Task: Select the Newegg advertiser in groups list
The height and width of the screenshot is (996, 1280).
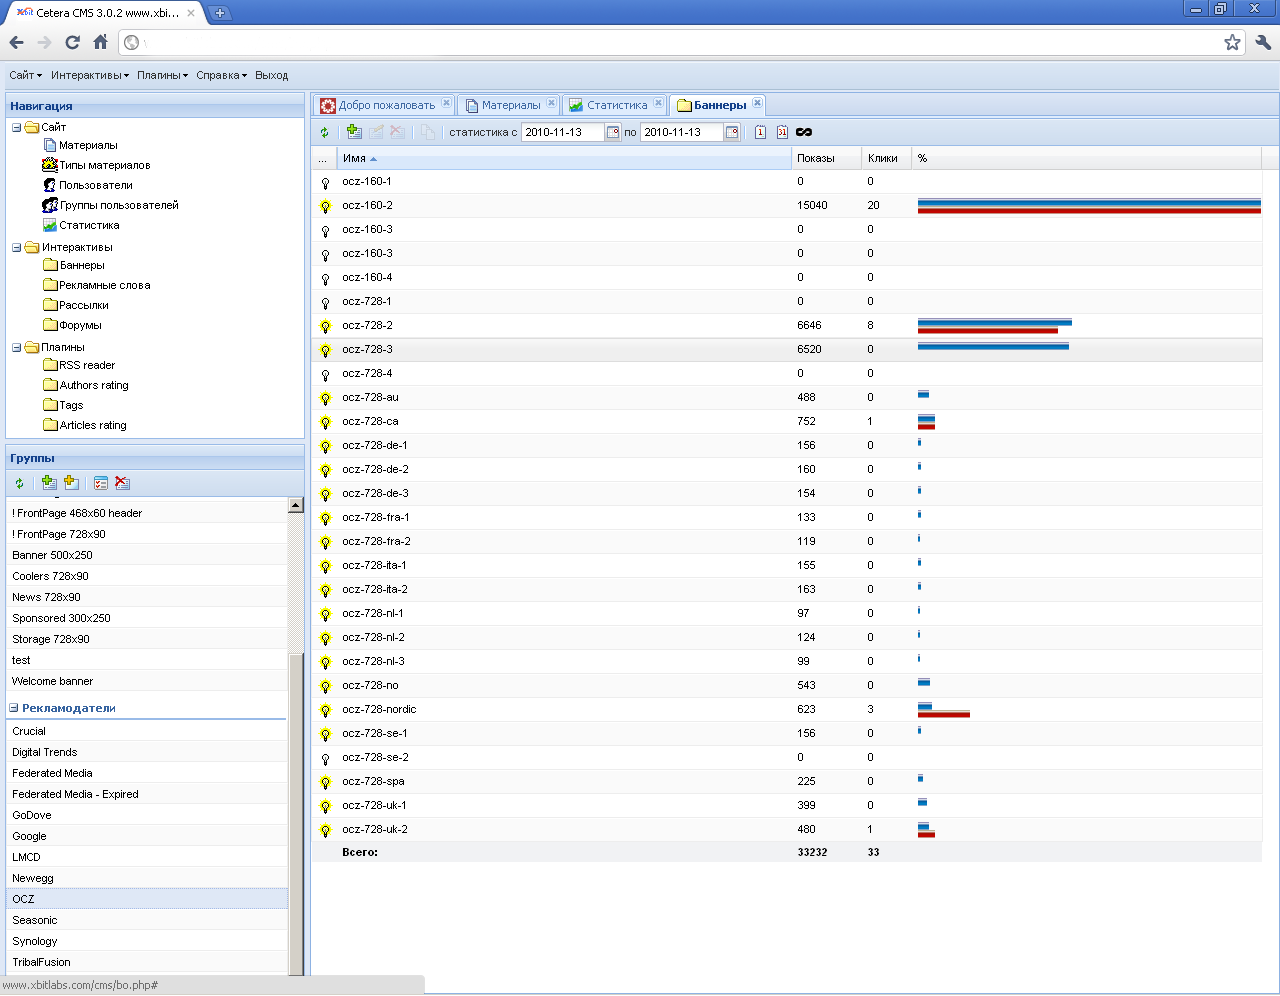Action: click(x=33, y=878)
